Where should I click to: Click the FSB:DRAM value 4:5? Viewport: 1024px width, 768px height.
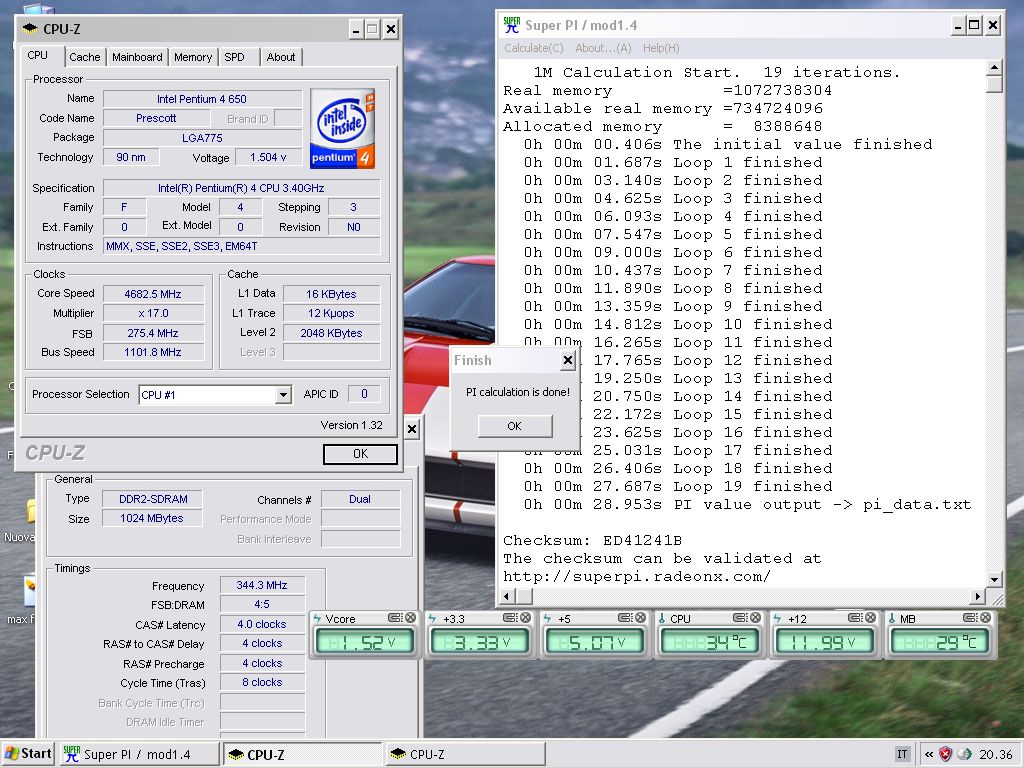pos(262,605)
